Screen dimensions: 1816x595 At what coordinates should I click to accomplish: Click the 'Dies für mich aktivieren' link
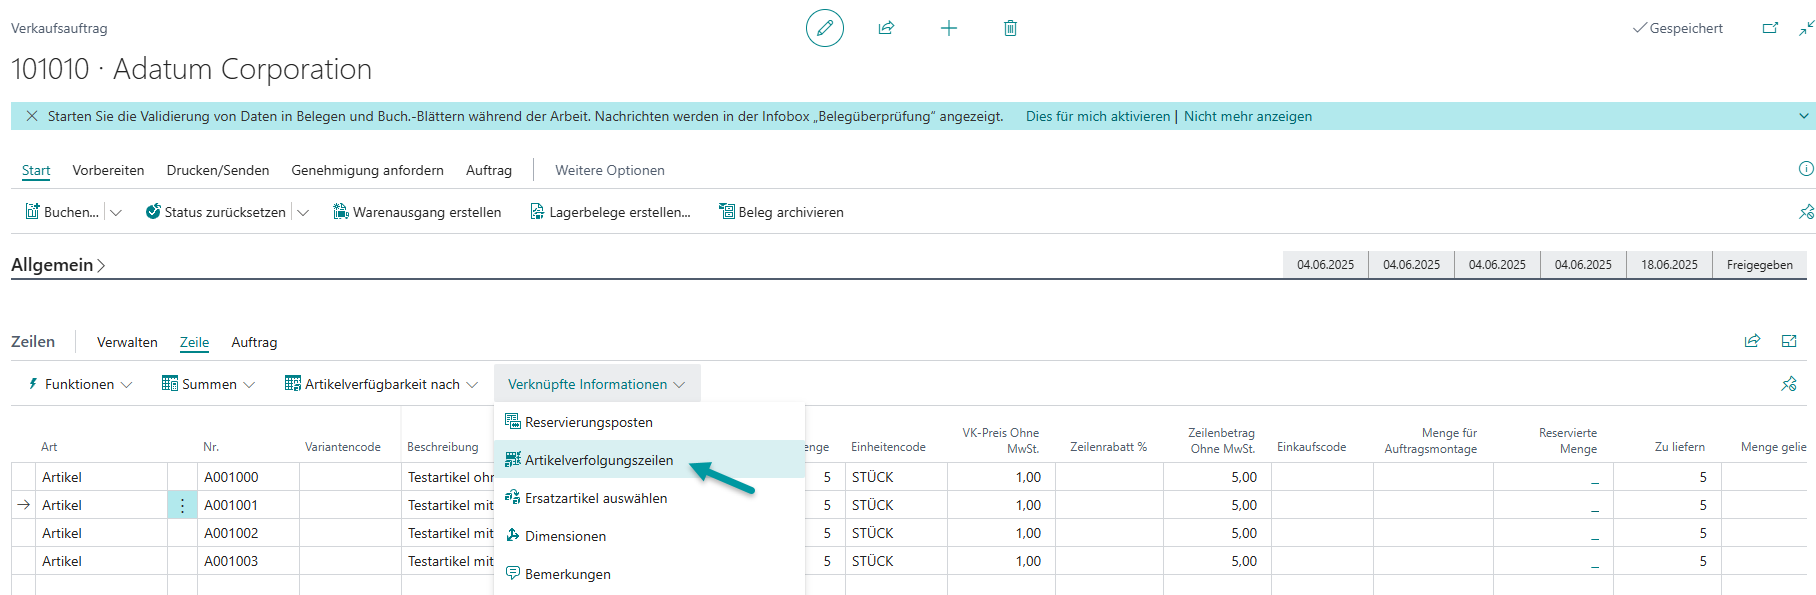tap(1097, 116)
